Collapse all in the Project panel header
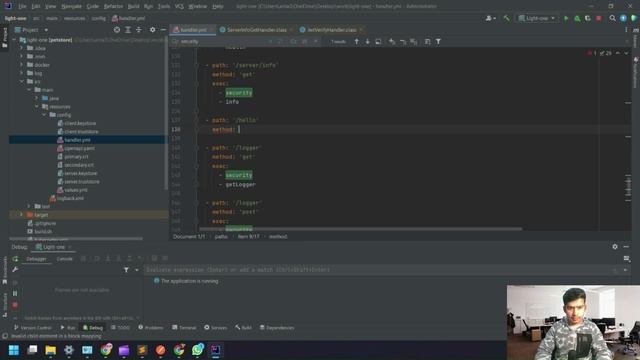 [139, 30]
